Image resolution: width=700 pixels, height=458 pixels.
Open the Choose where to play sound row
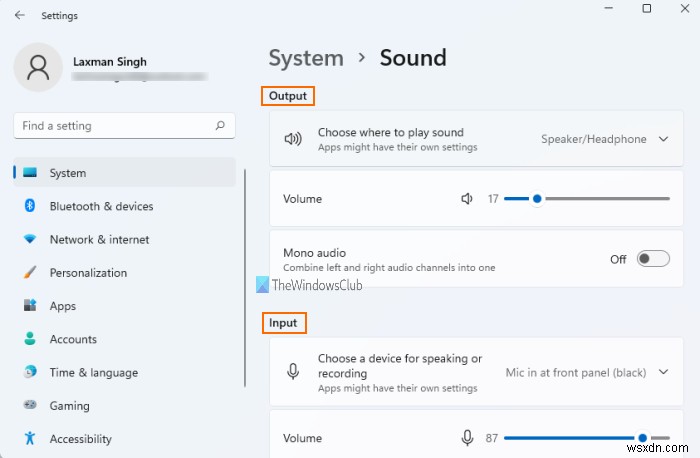point(400,139)
